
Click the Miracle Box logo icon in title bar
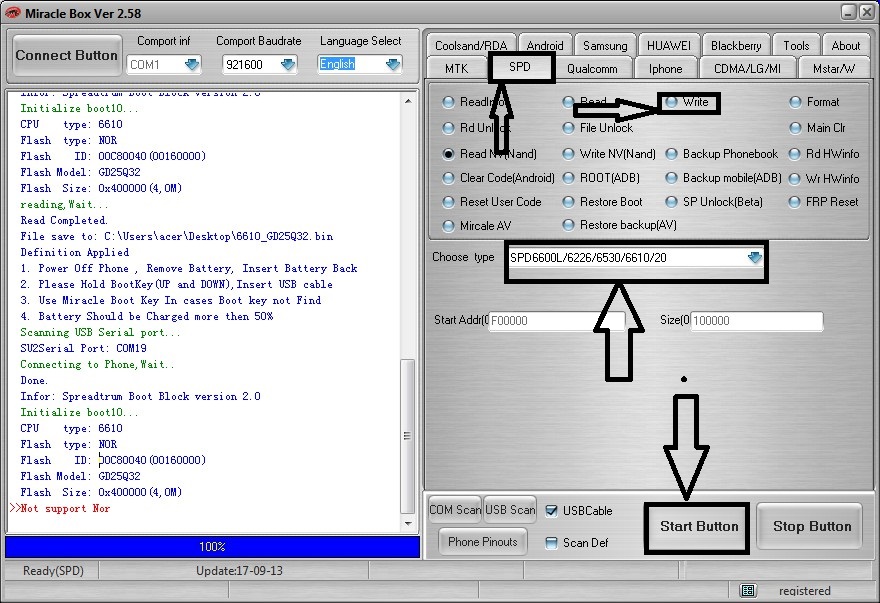13,11
